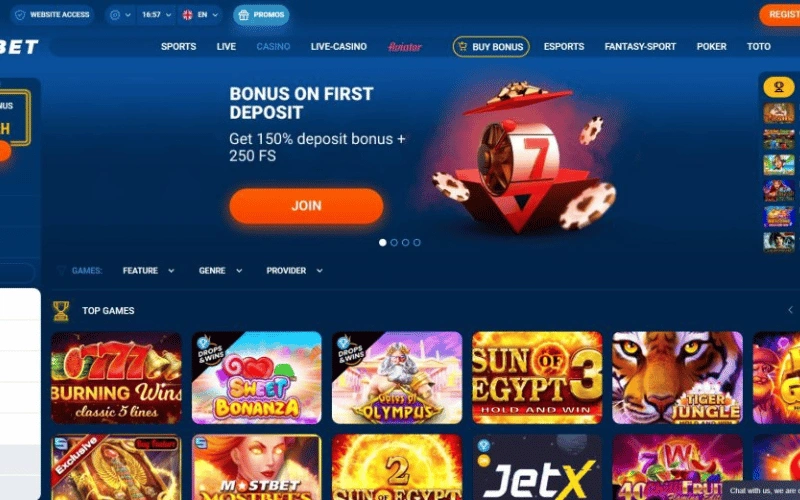Viewport: 800px width, 500px height.
Task: Select the second banner carousel dot
Action: pos(394,243)
